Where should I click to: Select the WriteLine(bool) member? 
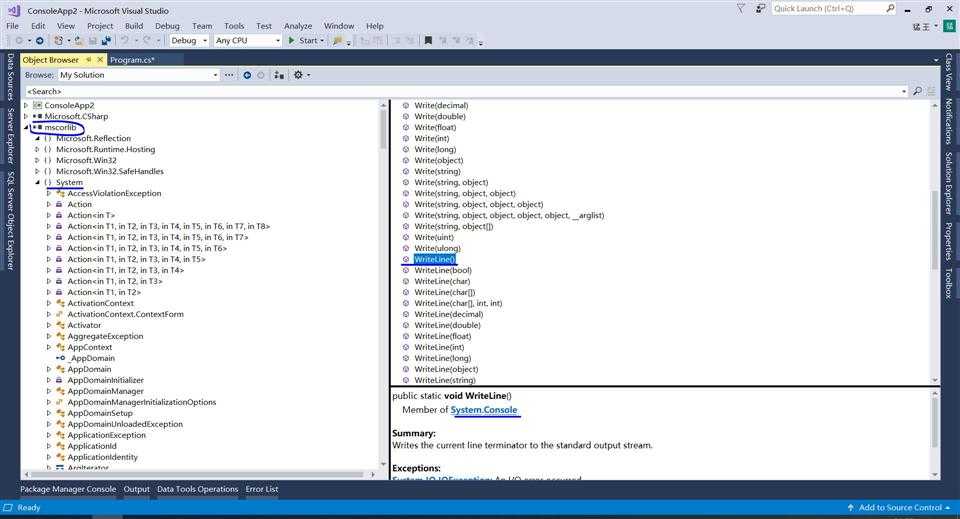coord(443,270)
